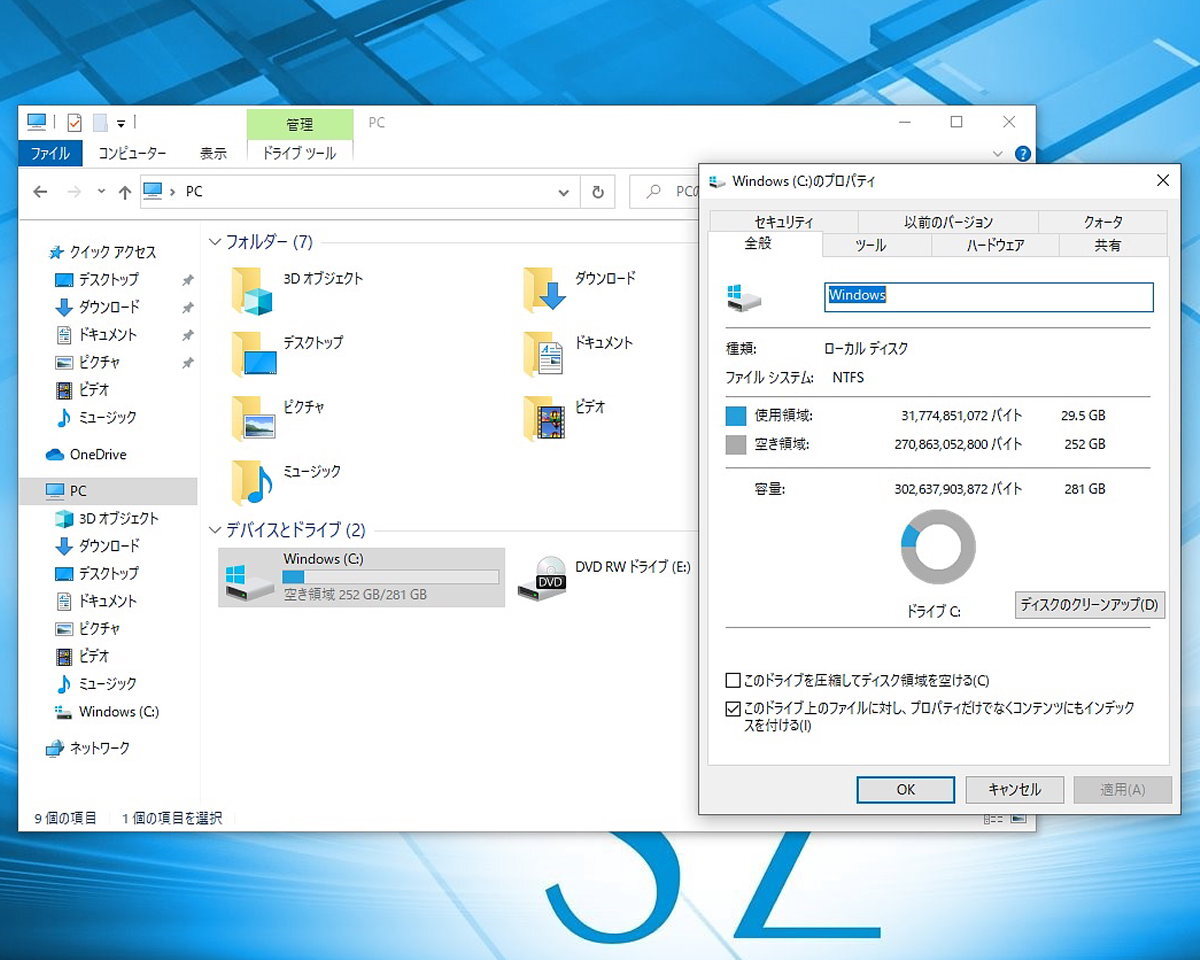
Task: Open the クォータ tab in properties
Action: (x=1103, y=222)
